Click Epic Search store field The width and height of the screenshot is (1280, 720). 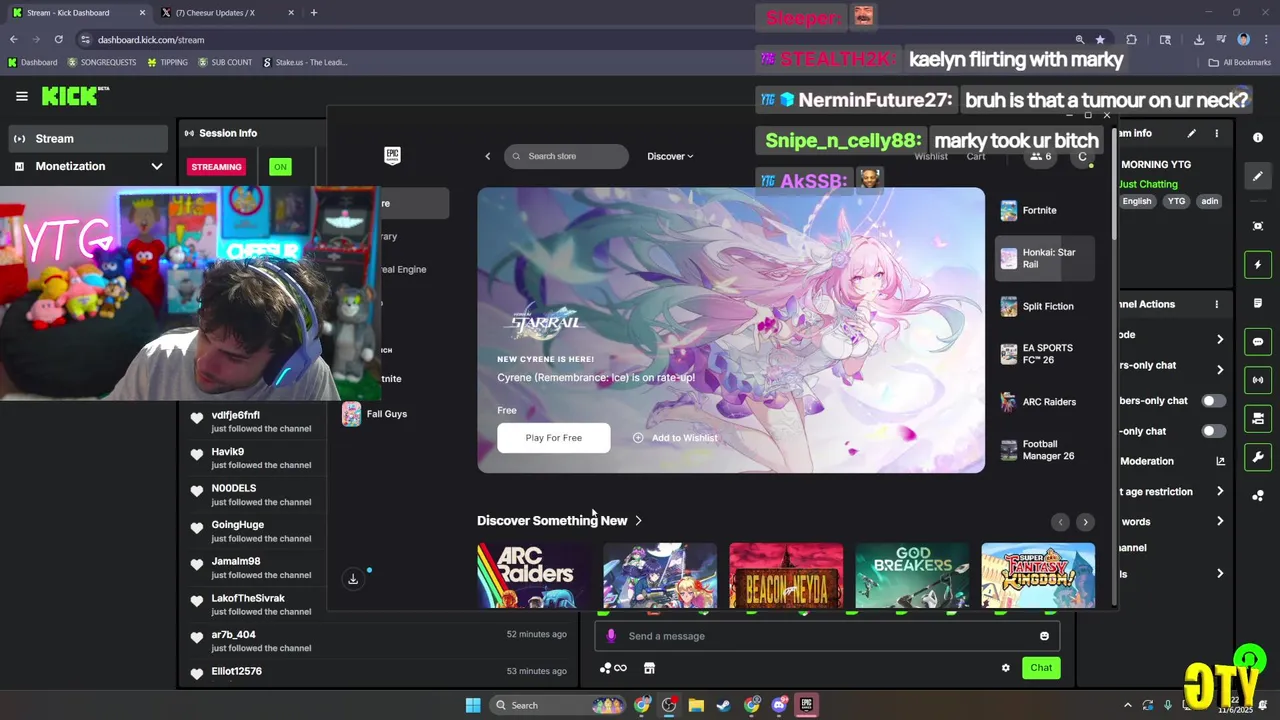(x=566, y=156)
